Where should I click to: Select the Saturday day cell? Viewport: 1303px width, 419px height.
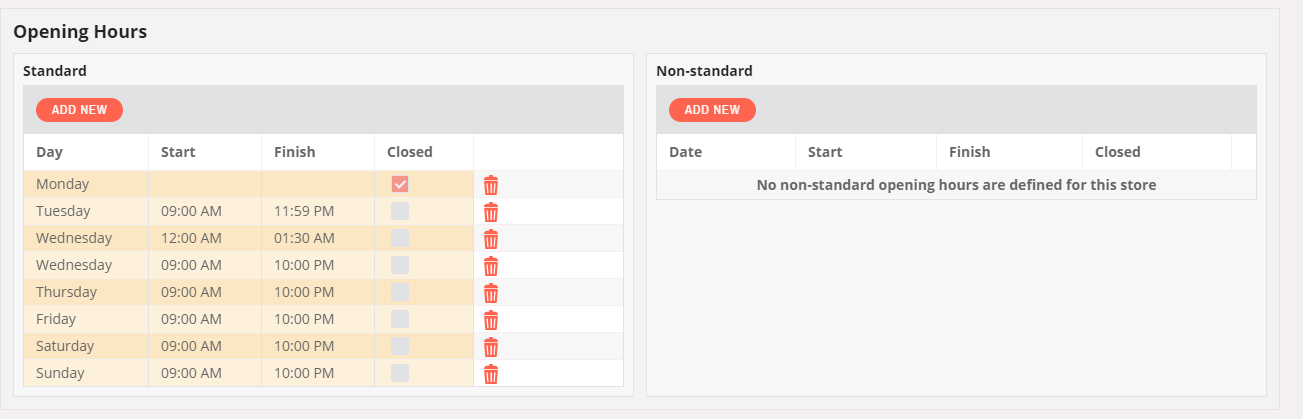(86, 346)
